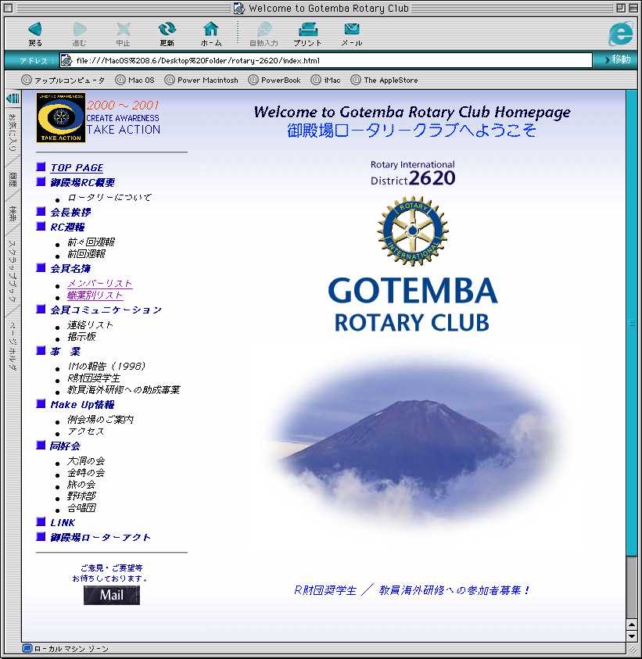Viewport: 642px width, 659px height.
Task: Open the 前回週報 link
Action: 87,254
